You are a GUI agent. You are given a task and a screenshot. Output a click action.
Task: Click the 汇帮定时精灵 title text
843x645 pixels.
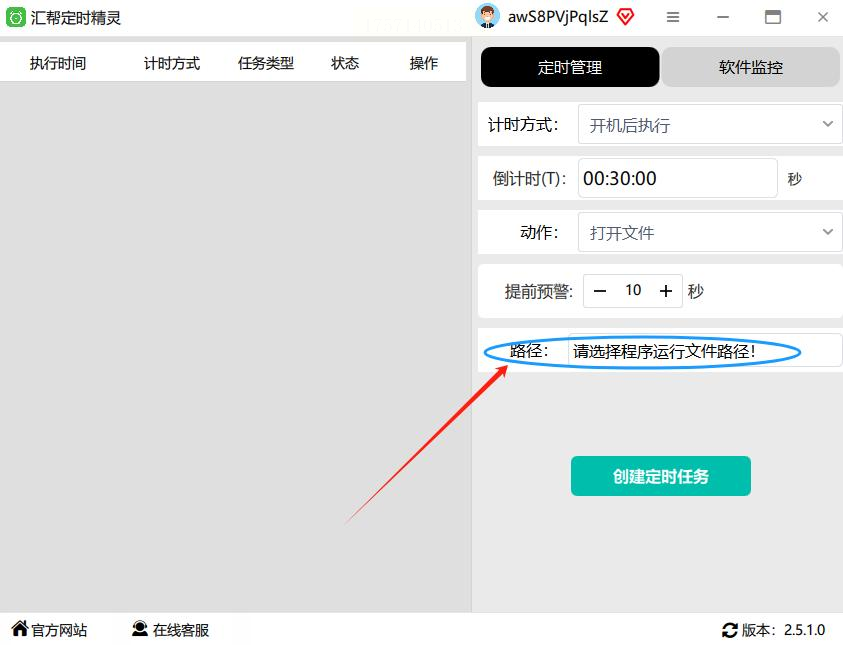tap(76, 18)
